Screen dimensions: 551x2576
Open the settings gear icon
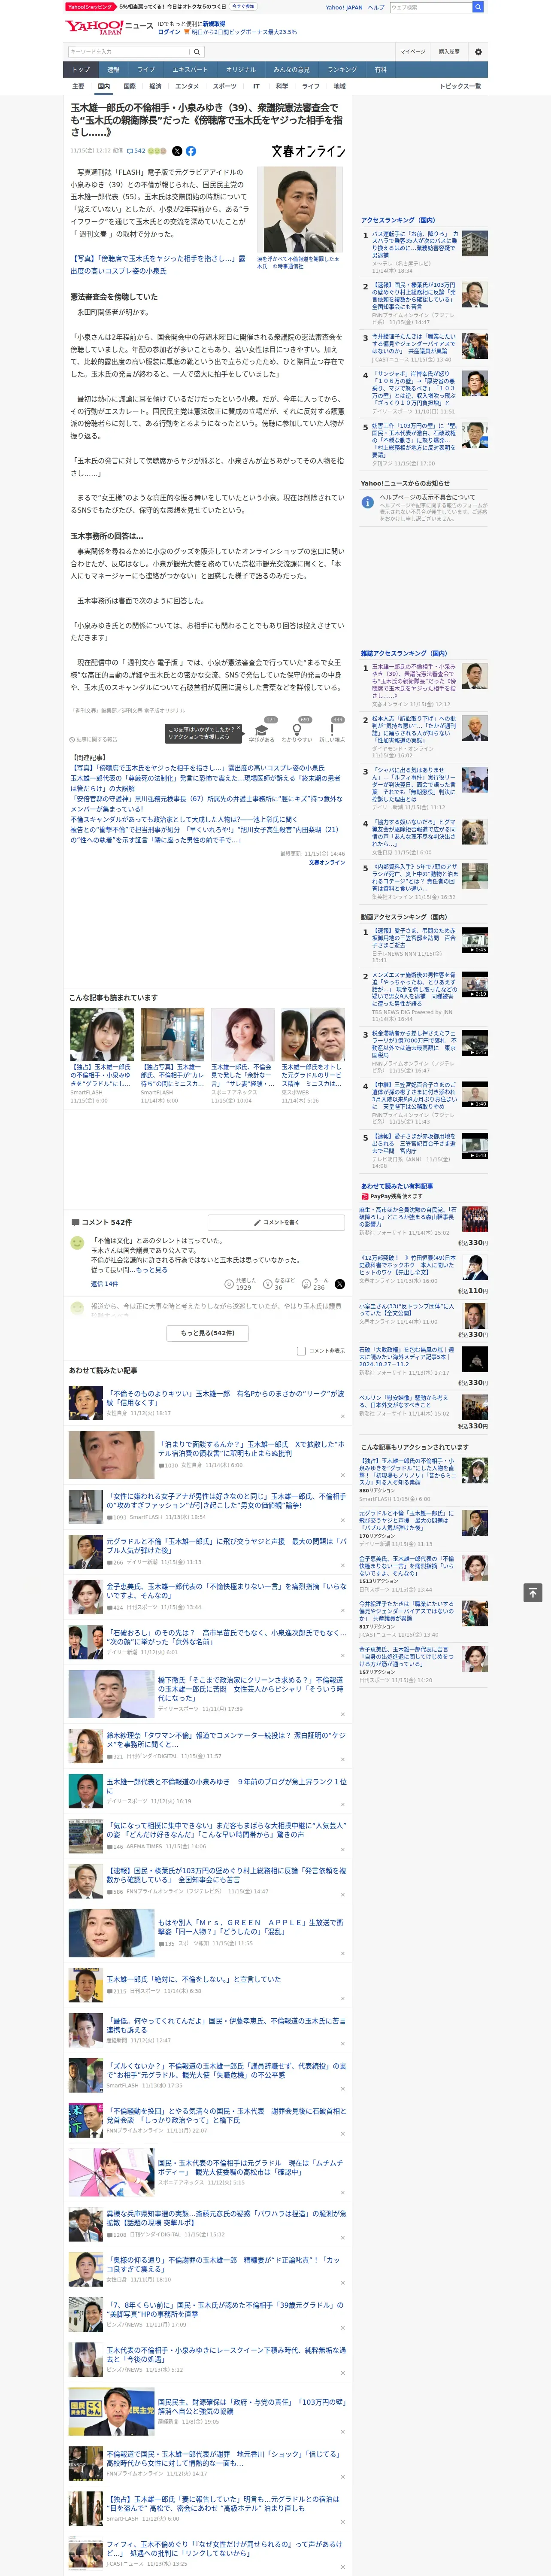(x=478, y=51)
